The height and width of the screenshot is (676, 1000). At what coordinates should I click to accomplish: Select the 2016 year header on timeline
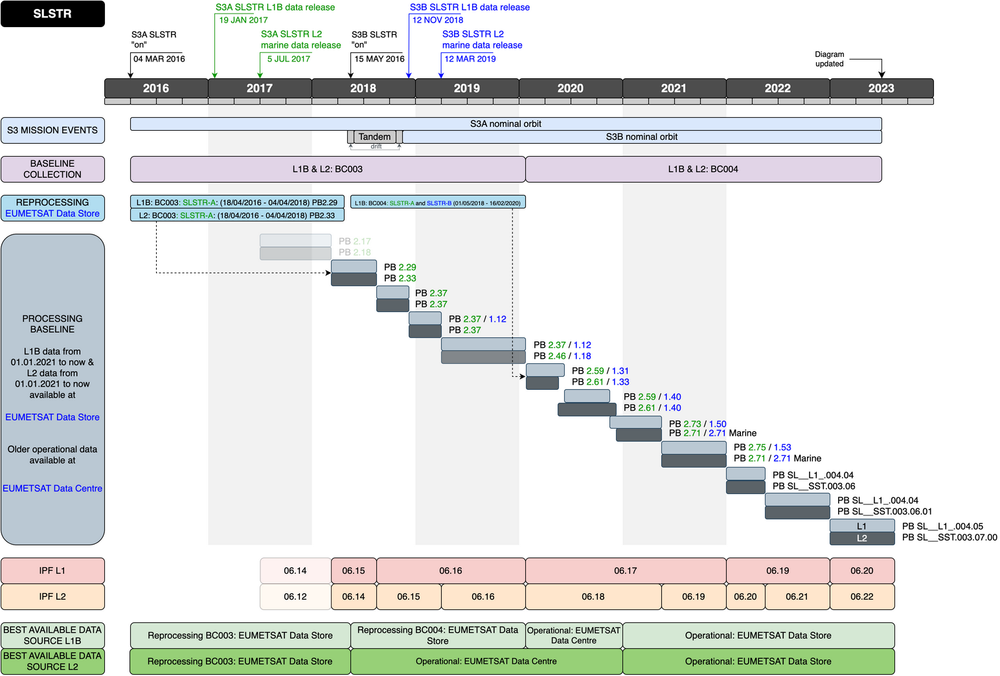coord(156,88)
